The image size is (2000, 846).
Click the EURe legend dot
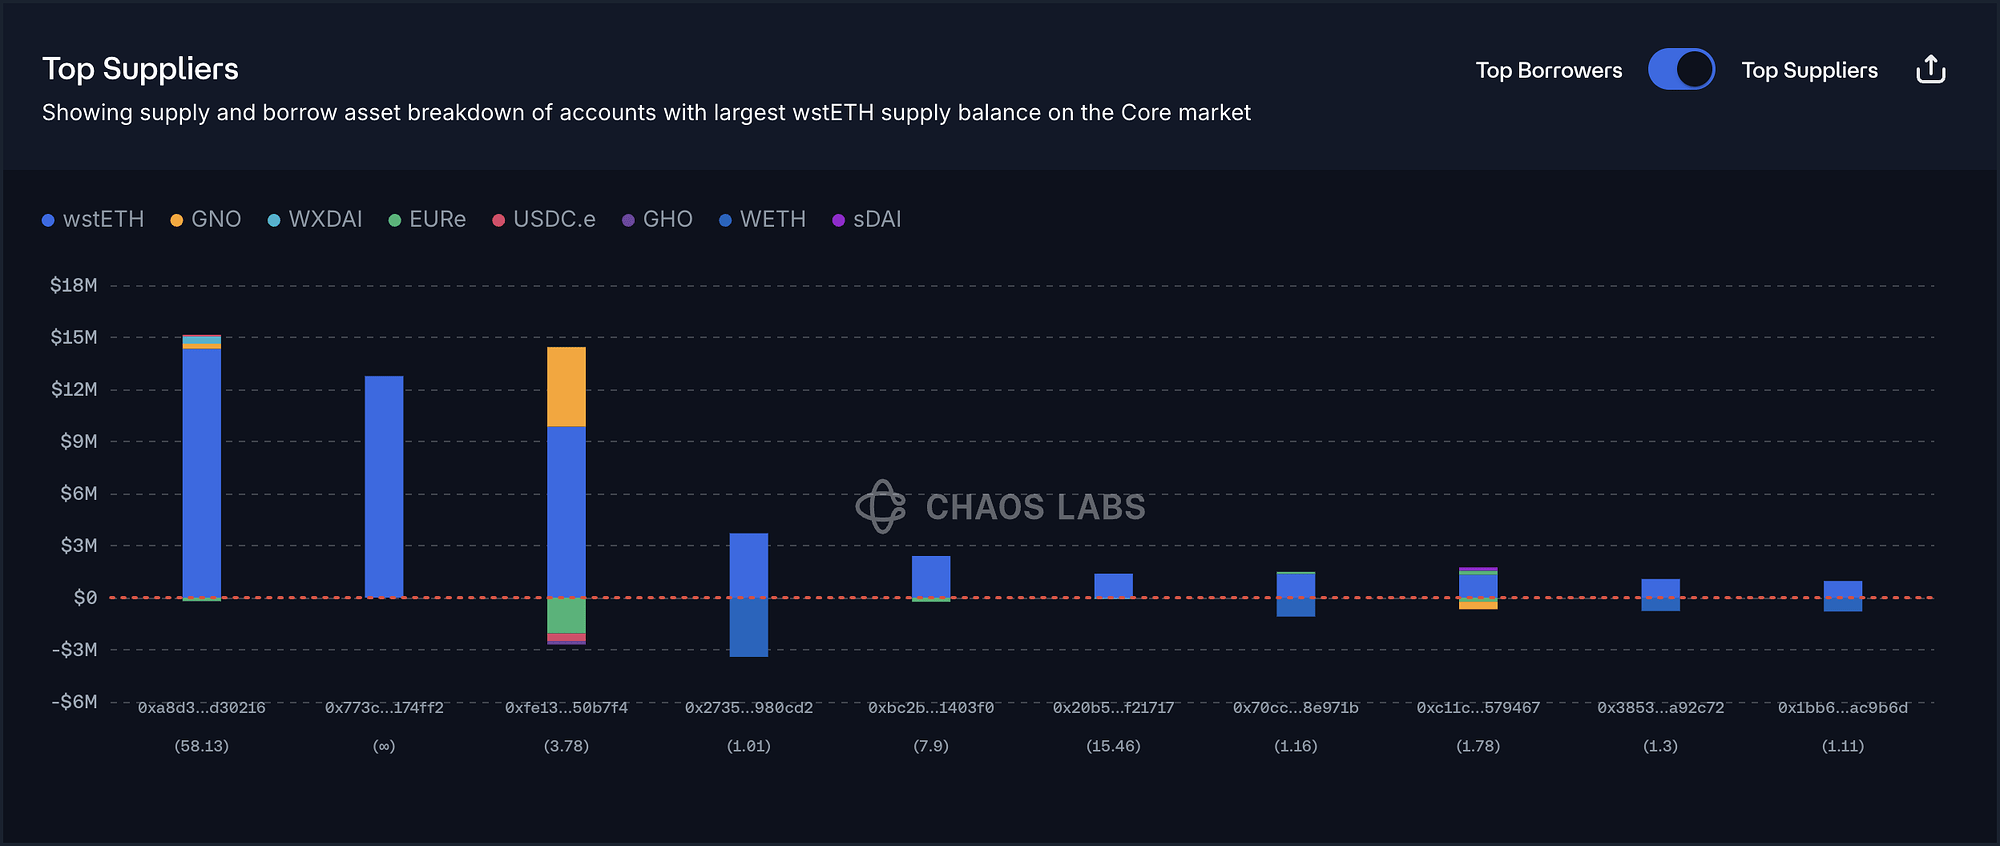click(x=395, y=220)
